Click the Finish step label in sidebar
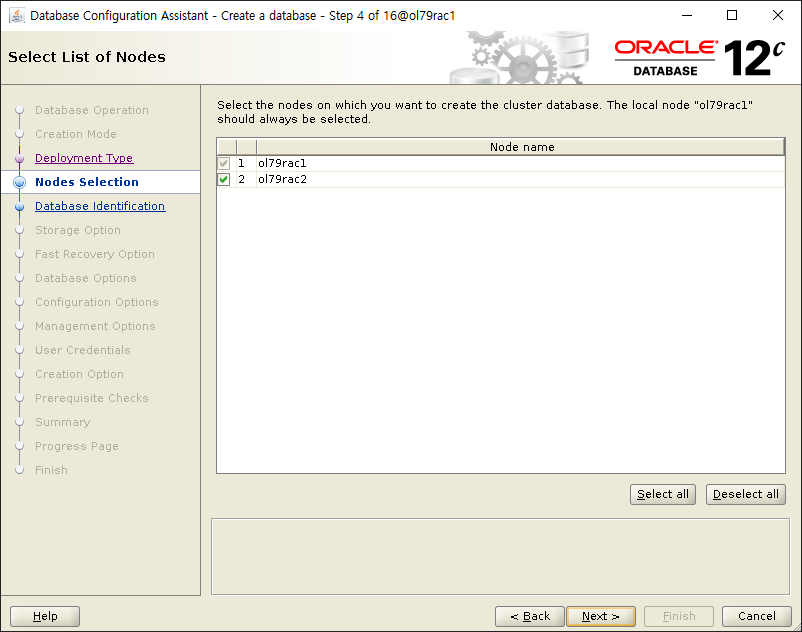802x632 pixels. [51, 470]
